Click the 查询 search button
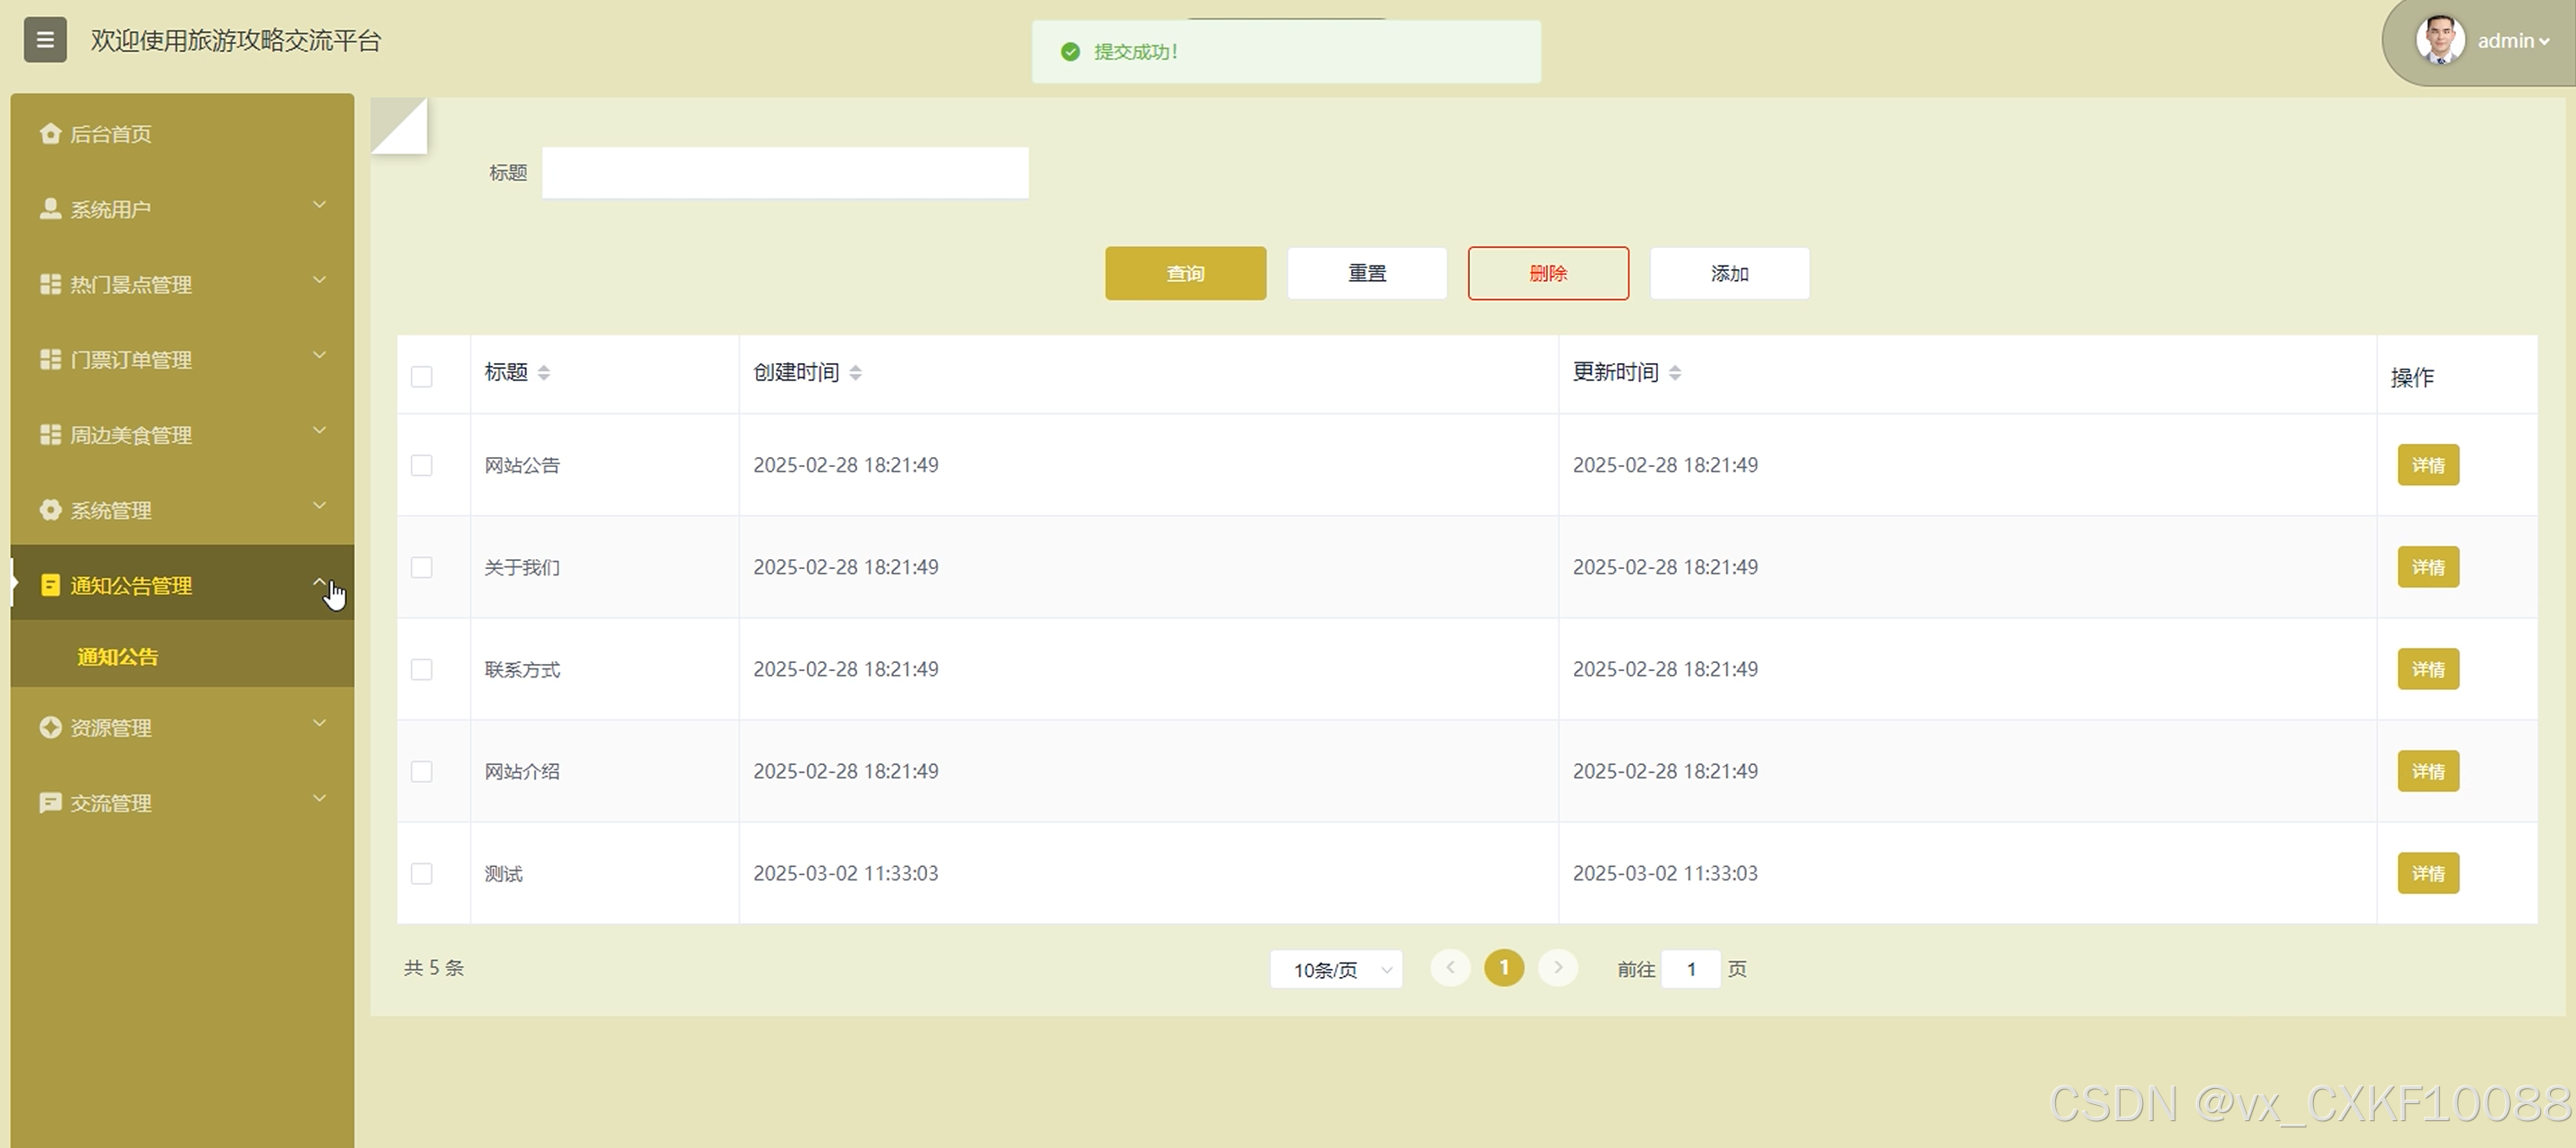The height and width of the screenshot is (1148, 2576). click(1185, 273)
